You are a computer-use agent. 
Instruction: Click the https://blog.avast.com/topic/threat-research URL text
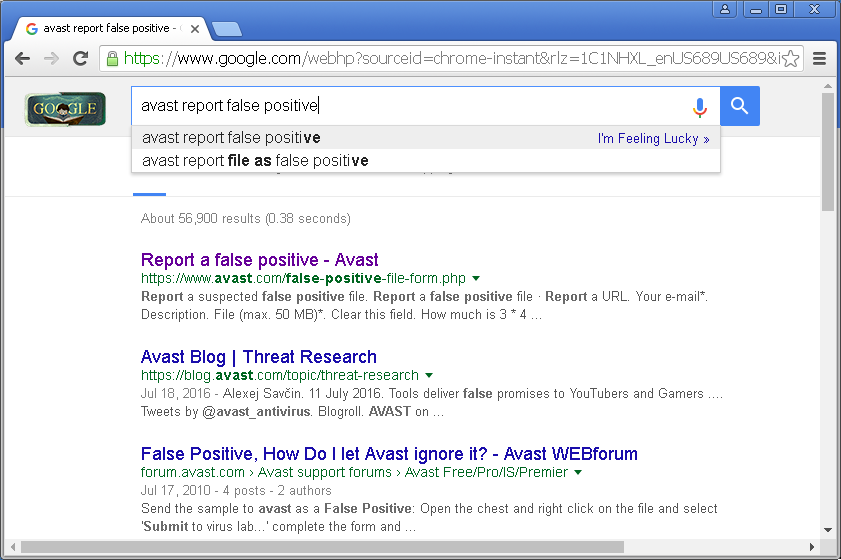click(279, 375)
